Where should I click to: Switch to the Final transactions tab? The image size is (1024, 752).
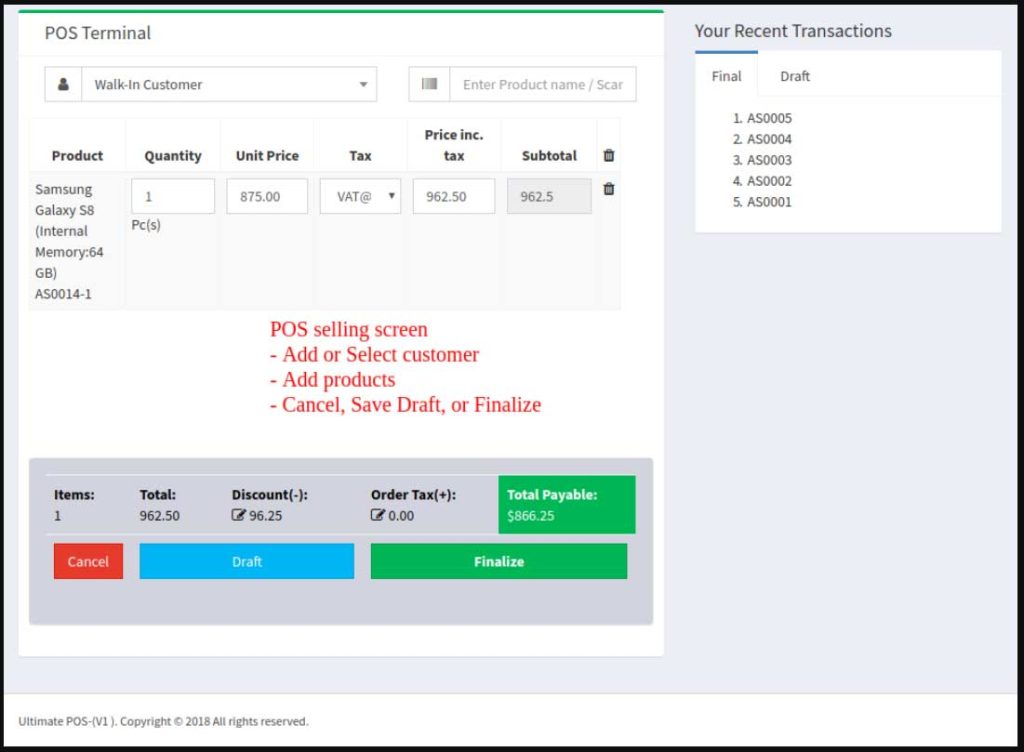(727, 76)
